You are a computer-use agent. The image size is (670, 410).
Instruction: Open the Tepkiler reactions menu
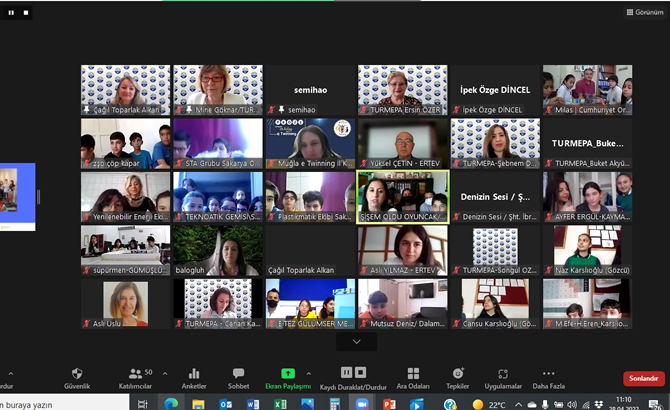[458, 377]
